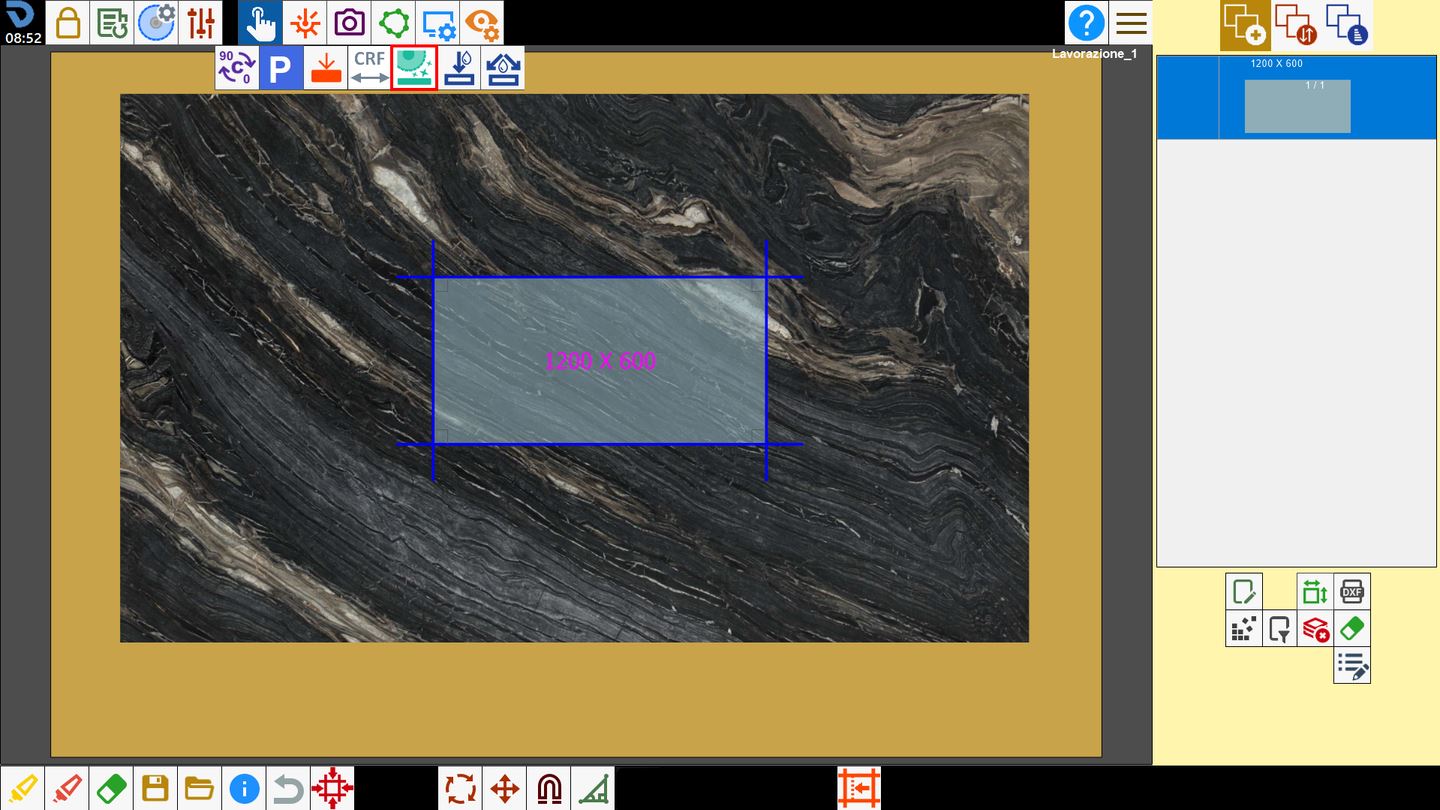Click the 90 C 0 rotation icon
1440x810 pixels.
pyautogui.click(x=237, y=68)
